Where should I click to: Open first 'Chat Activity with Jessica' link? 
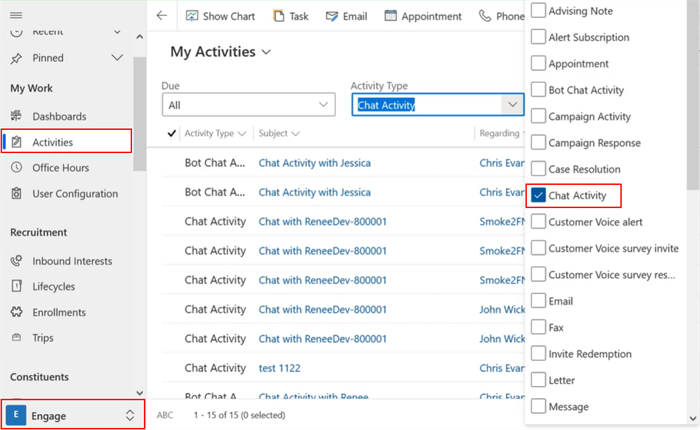pyautogui.click(x=315, y=163)
